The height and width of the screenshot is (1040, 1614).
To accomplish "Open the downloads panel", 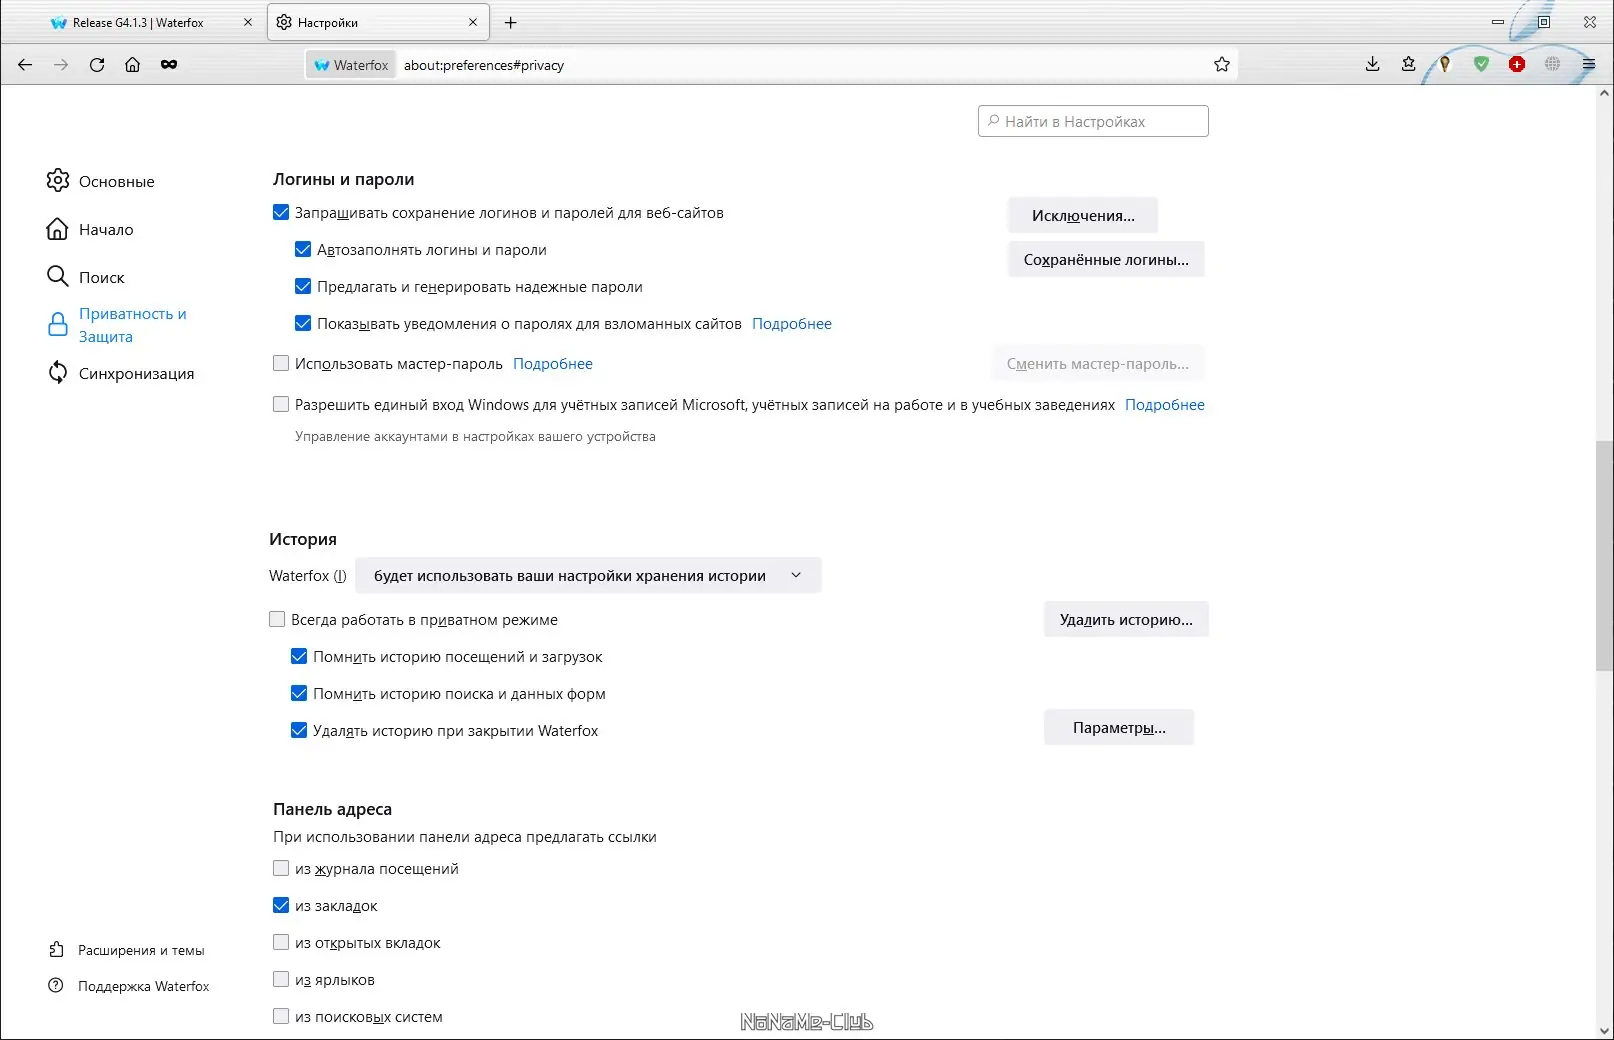I will click(1372, 65).
